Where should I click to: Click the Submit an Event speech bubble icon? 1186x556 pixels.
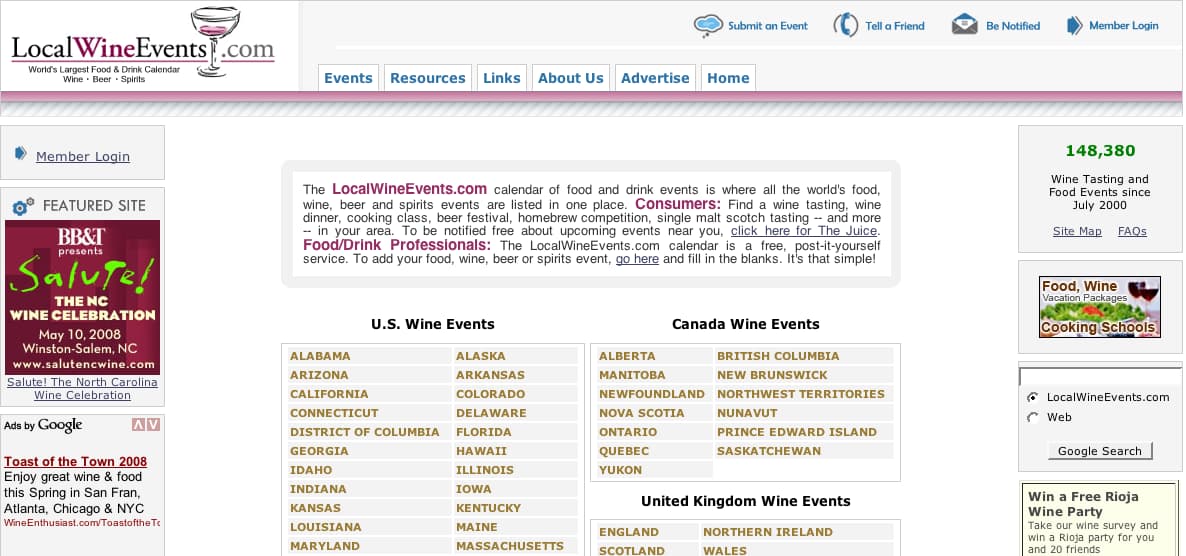click(708, 26)
